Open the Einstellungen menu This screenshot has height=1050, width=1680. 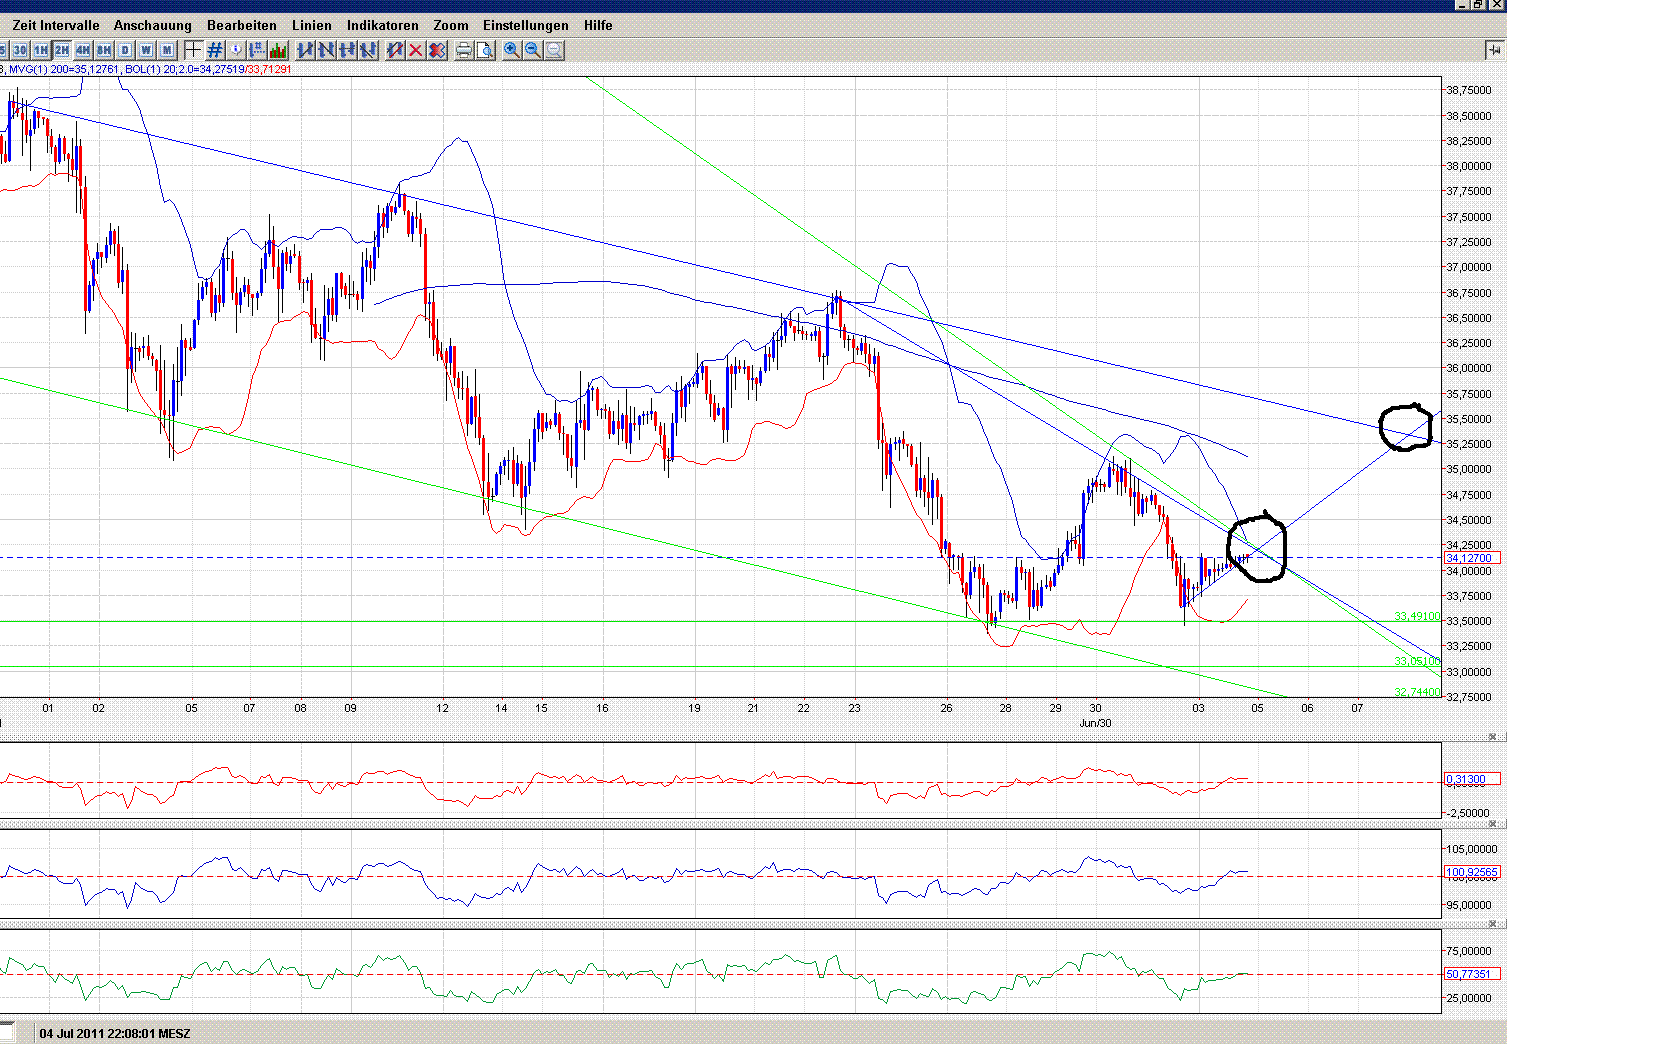tap(526, 25)
